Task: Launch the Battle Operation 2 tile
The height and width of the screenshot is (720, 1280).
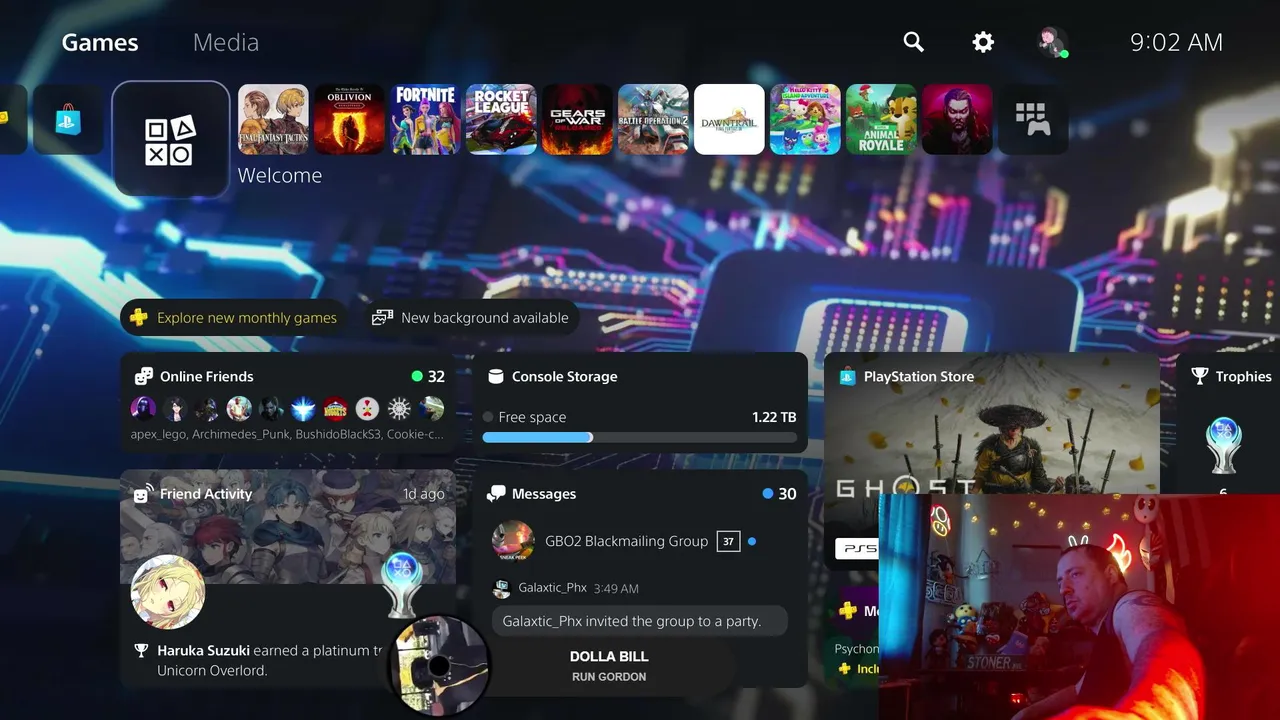Action: [653, 119]
